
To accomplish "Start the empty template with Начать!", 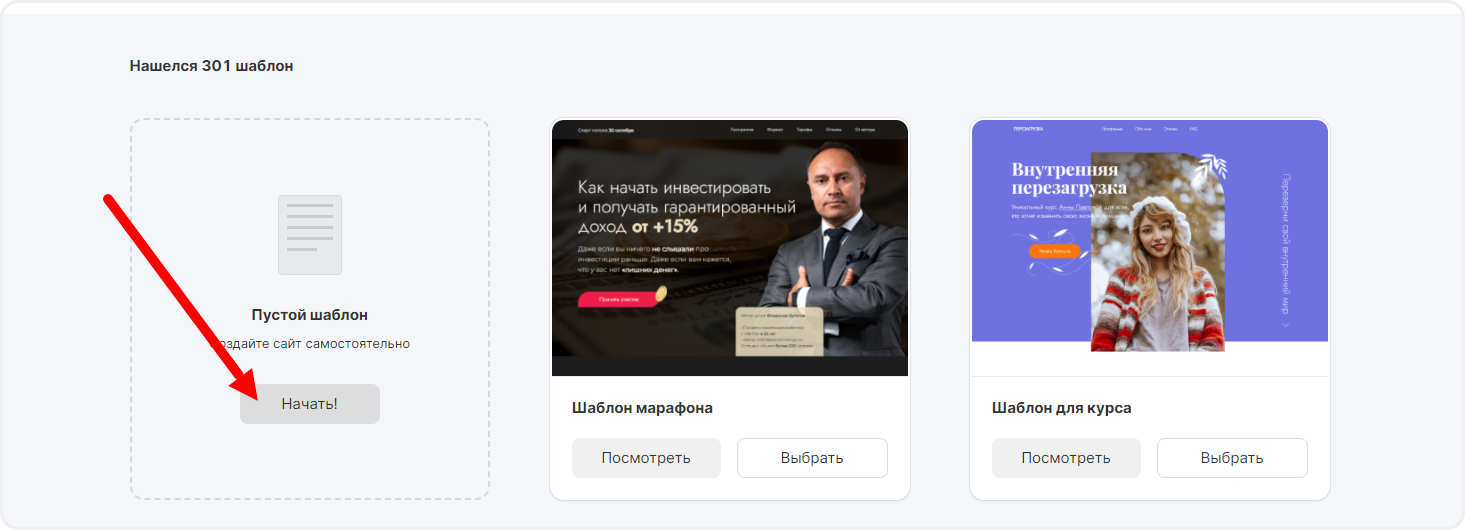I will pos(310,404).
